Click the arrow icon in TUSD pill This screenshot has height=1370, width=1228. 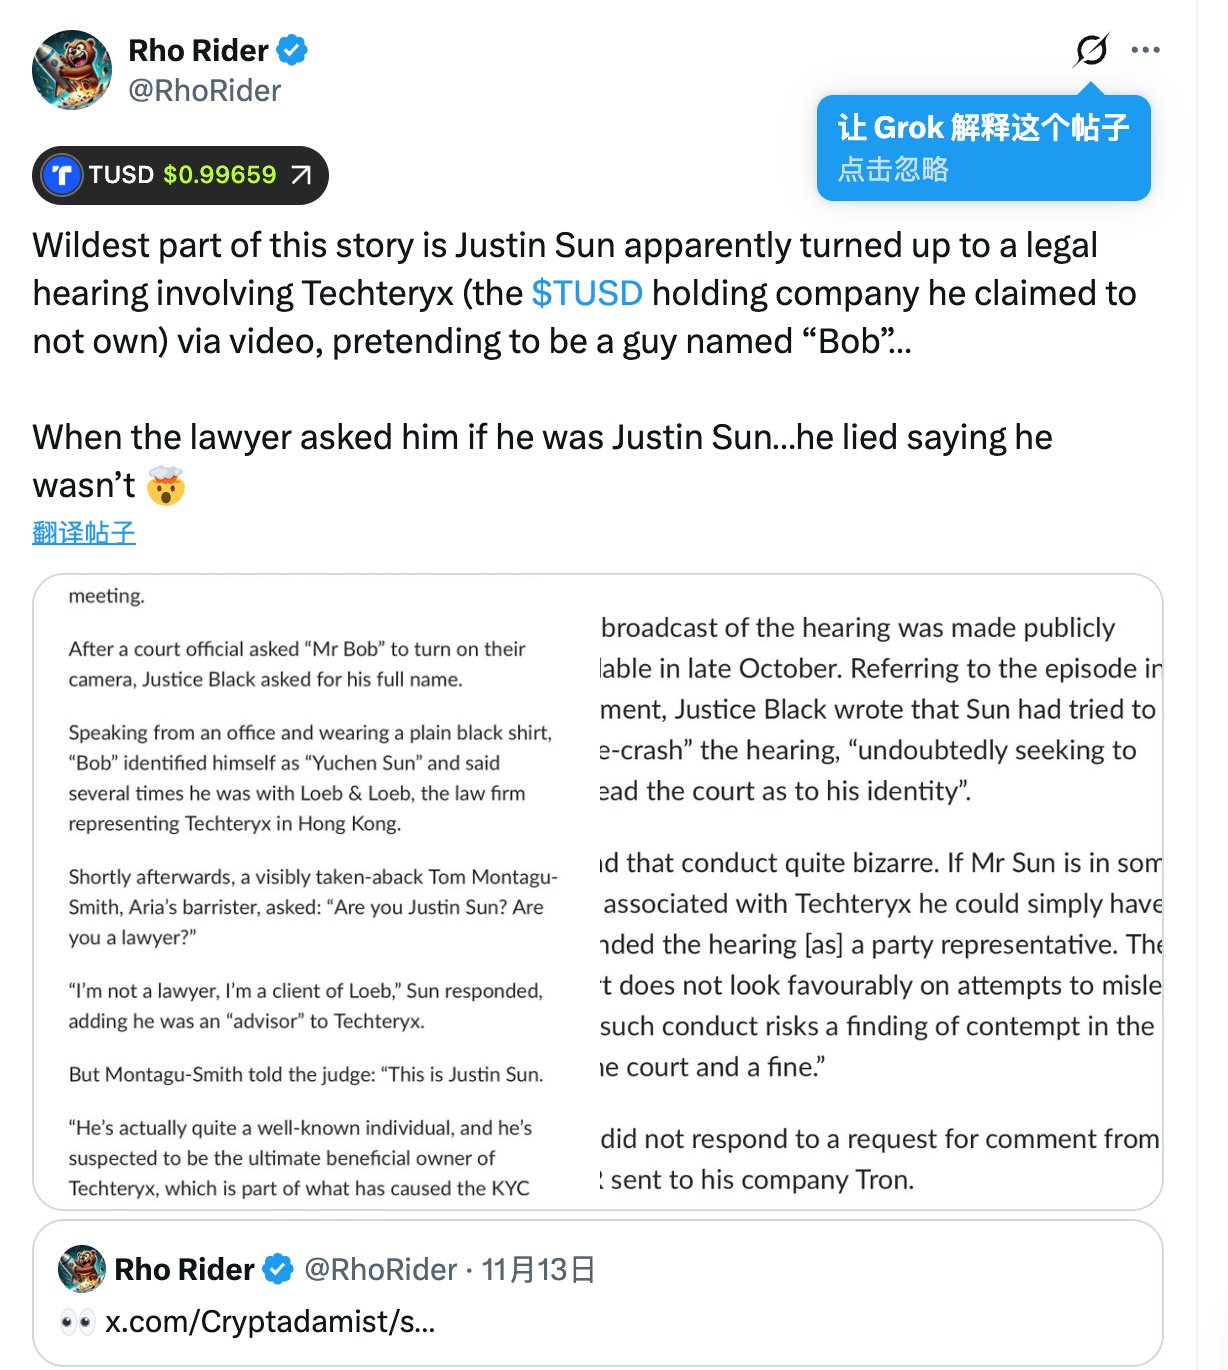coord(300,175)
